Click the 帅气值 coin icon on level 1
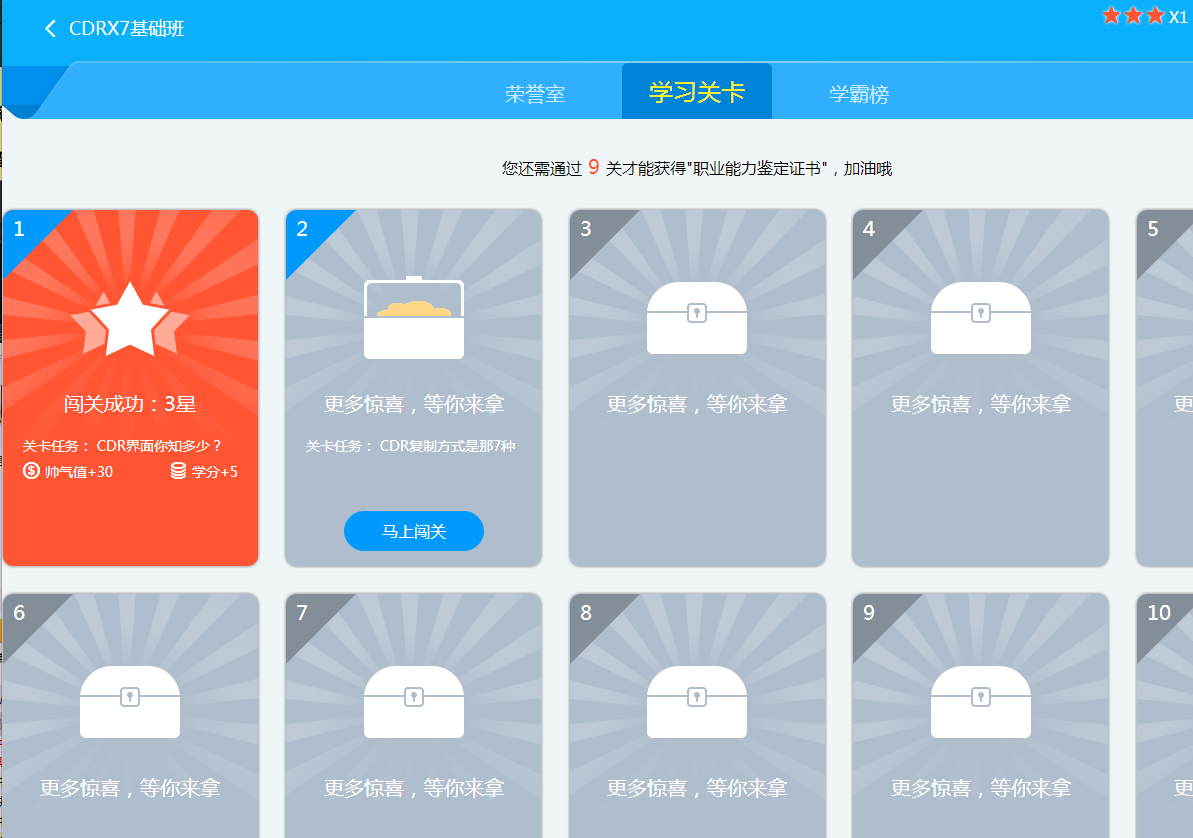Image resolution: width=1193 pixels, height=838 pixels. (32, 471)
